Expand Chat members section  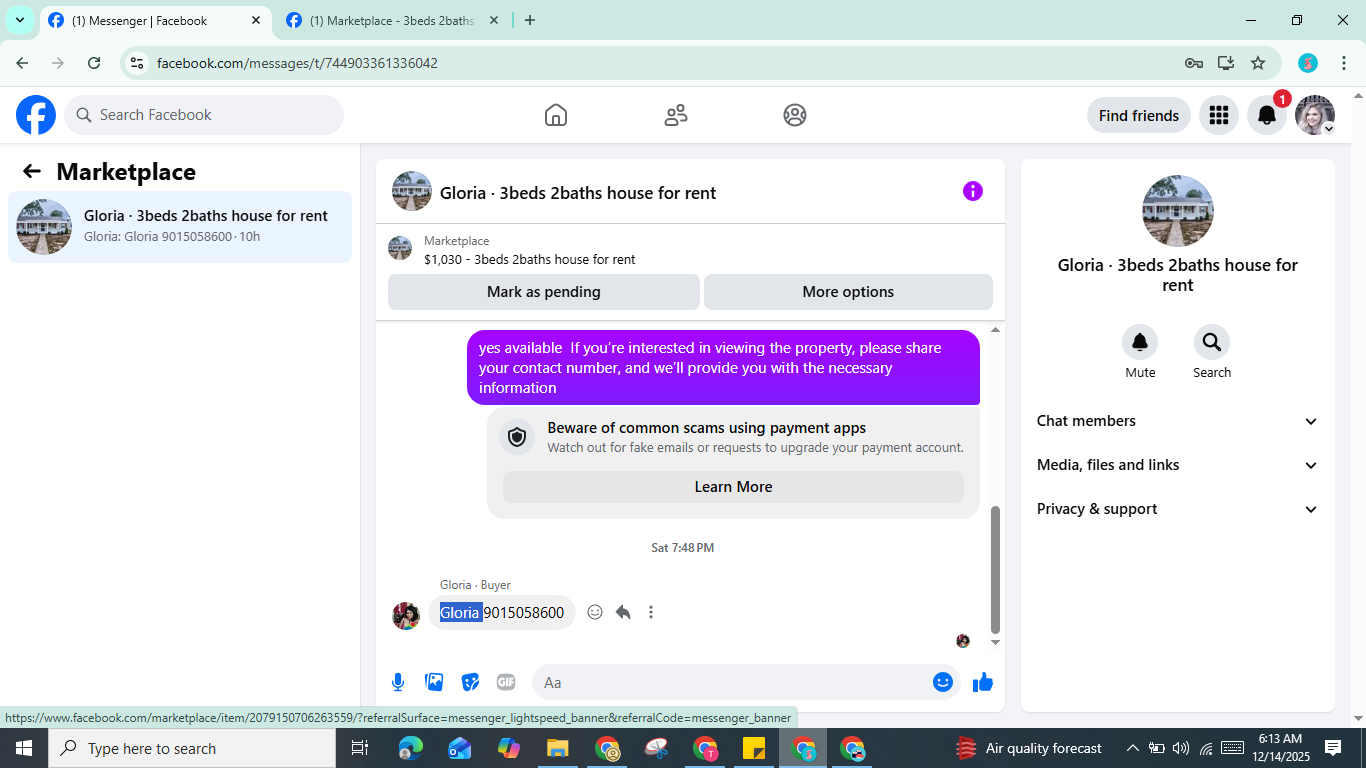point(1178,421)
